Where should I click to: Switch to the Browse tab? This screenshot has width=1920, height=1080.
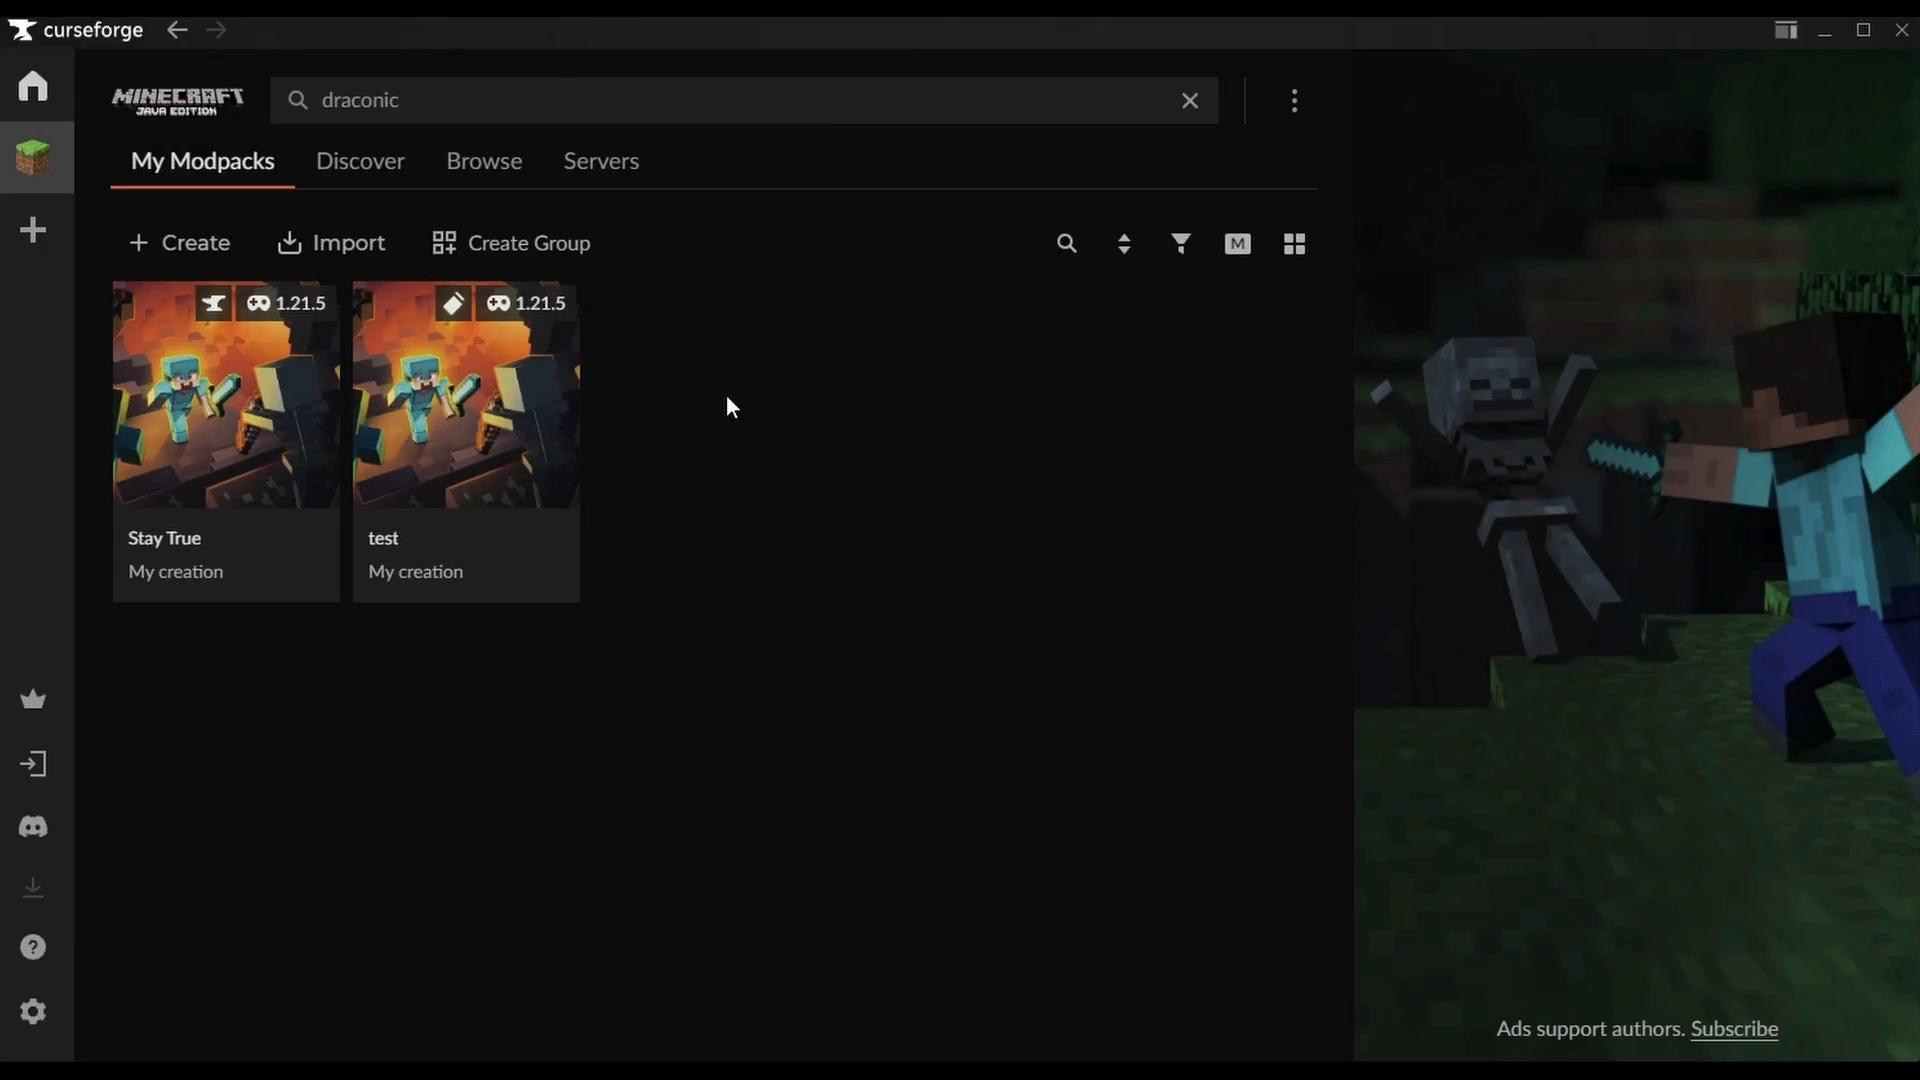484,161
